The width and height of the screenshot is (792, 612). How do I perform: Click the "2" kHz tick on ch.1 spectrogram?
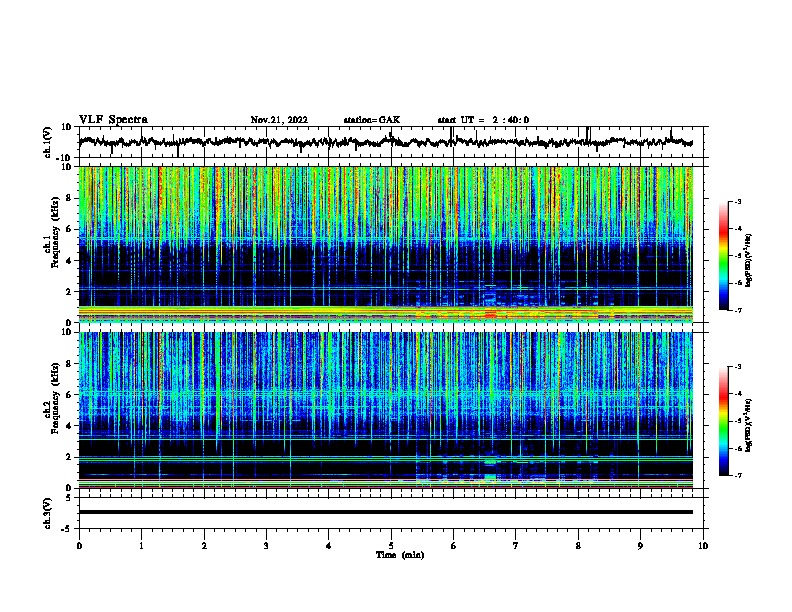click(x=70, y=292)
